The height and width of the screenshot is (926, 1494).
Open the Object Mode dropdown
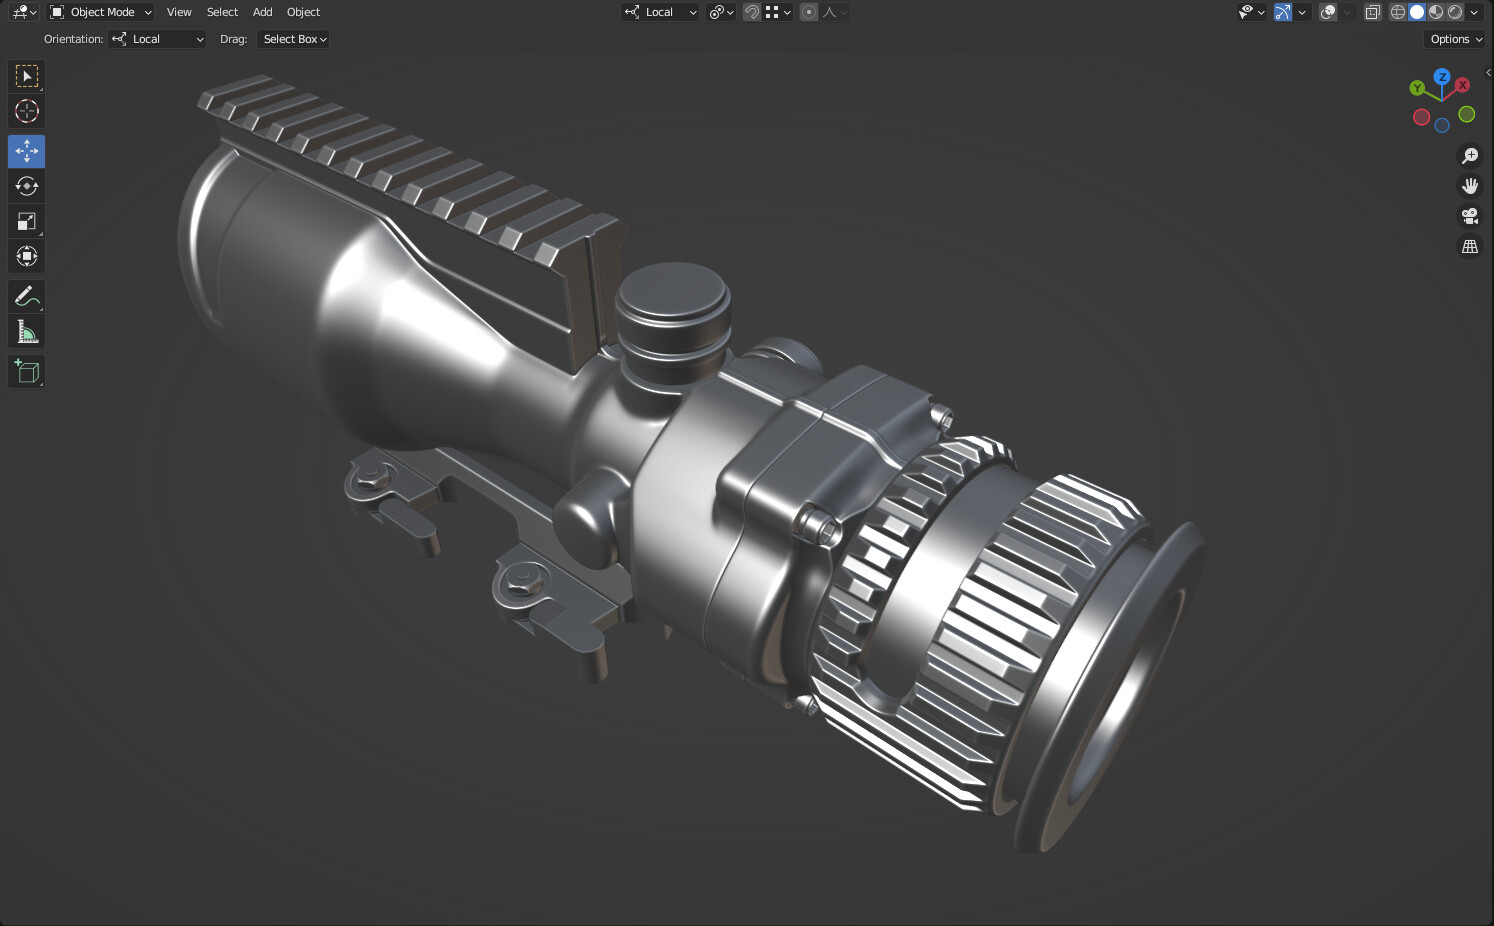(x=100, y=12)
